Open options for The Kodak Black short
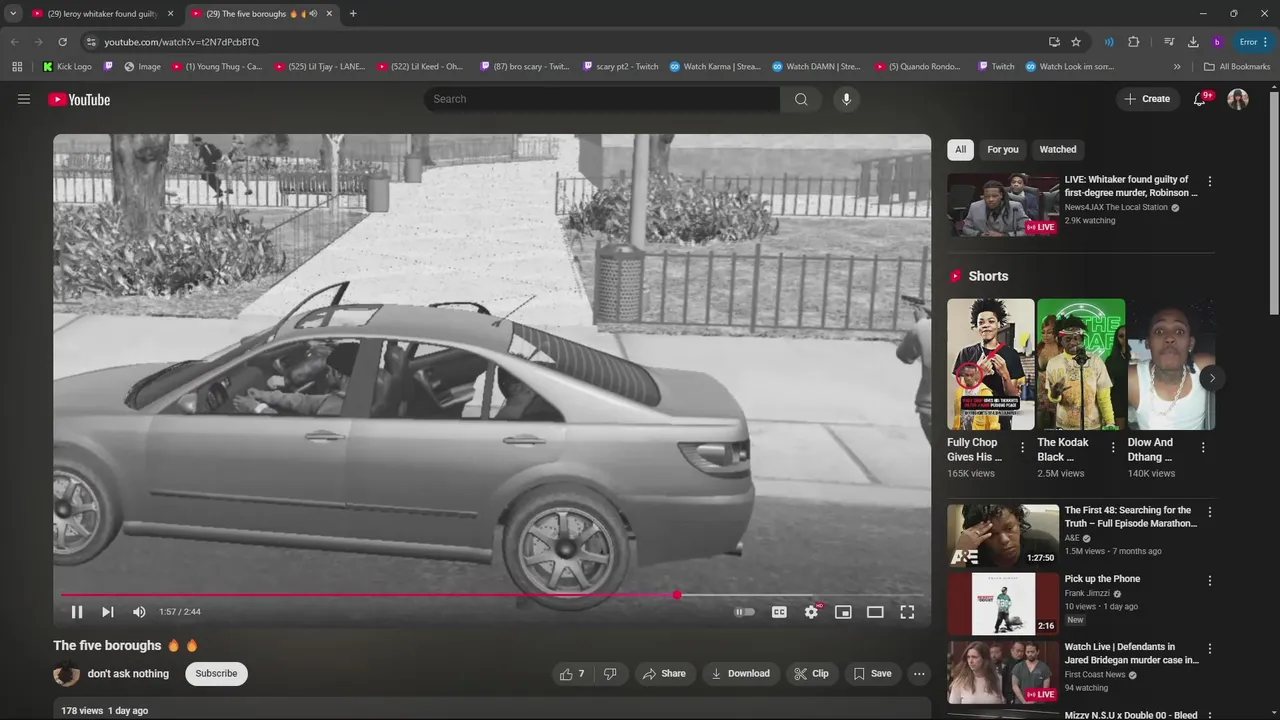Image resolution: width=1280 pixels, height=720 pixels. [1112, 448]
